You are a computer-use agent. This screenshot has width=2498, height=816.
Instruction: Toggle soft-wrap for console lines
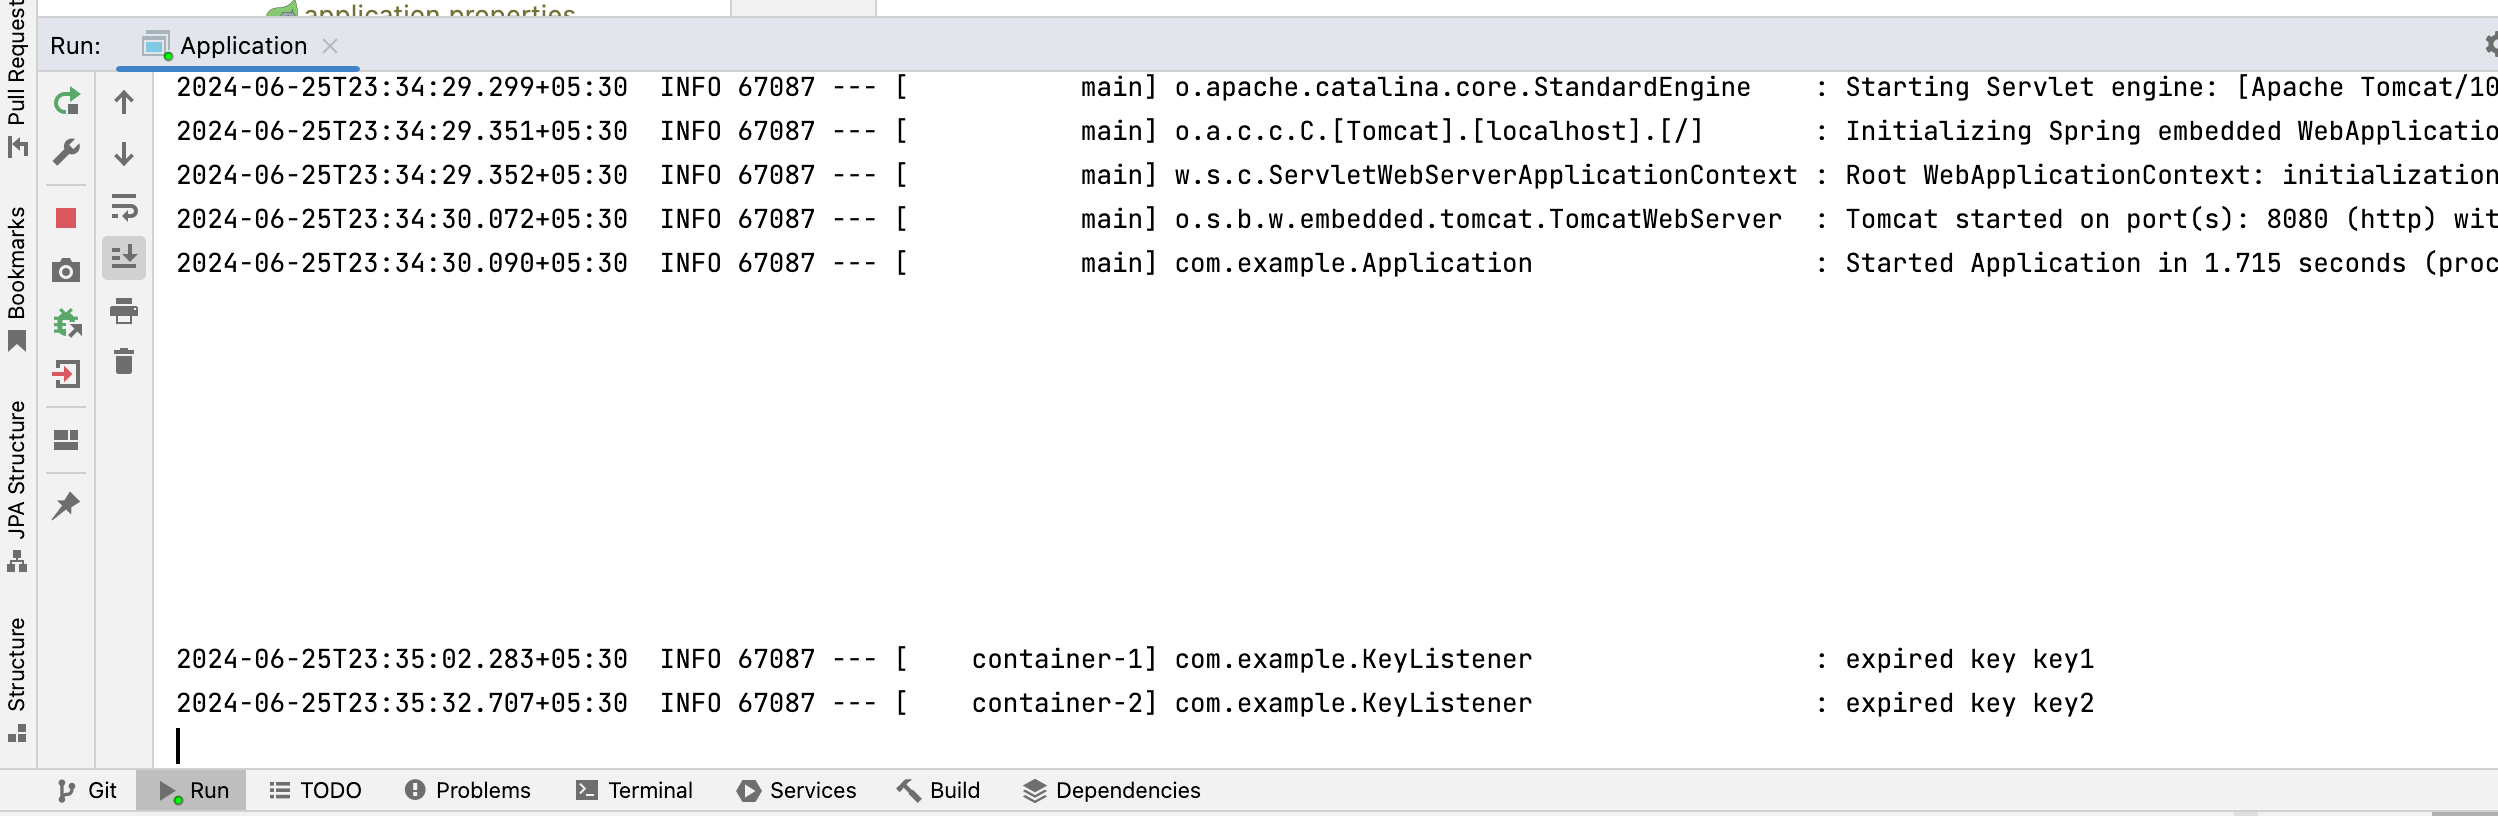tap(124, 206)
